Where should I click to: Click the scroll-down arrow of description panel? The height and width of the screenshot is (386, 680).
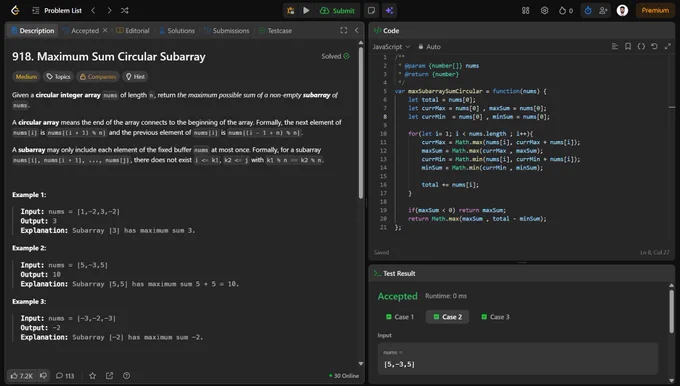[x=361, y=364]
